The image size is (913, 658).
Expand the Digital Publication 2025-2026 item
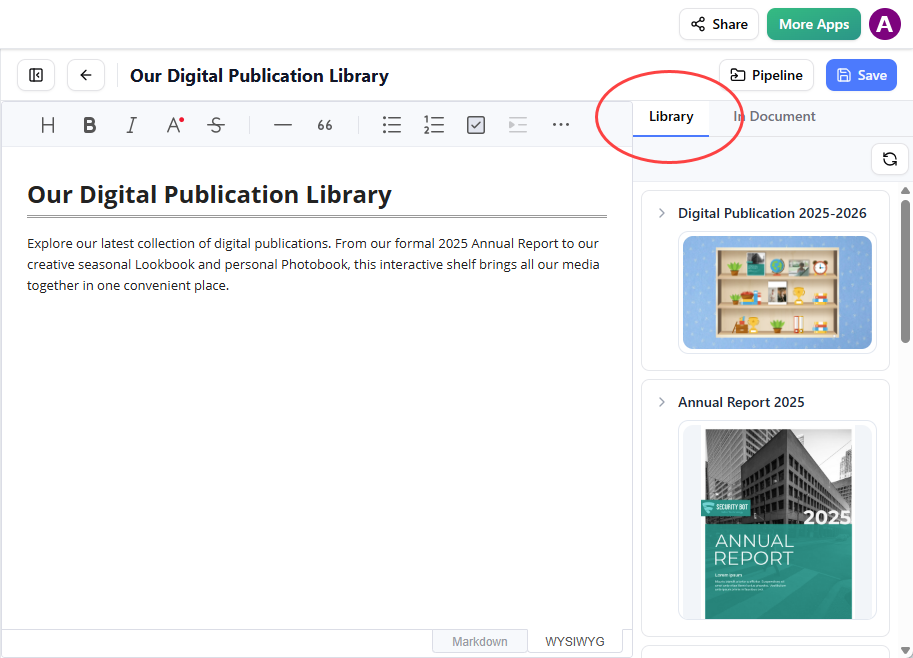[x=661, y=213]
